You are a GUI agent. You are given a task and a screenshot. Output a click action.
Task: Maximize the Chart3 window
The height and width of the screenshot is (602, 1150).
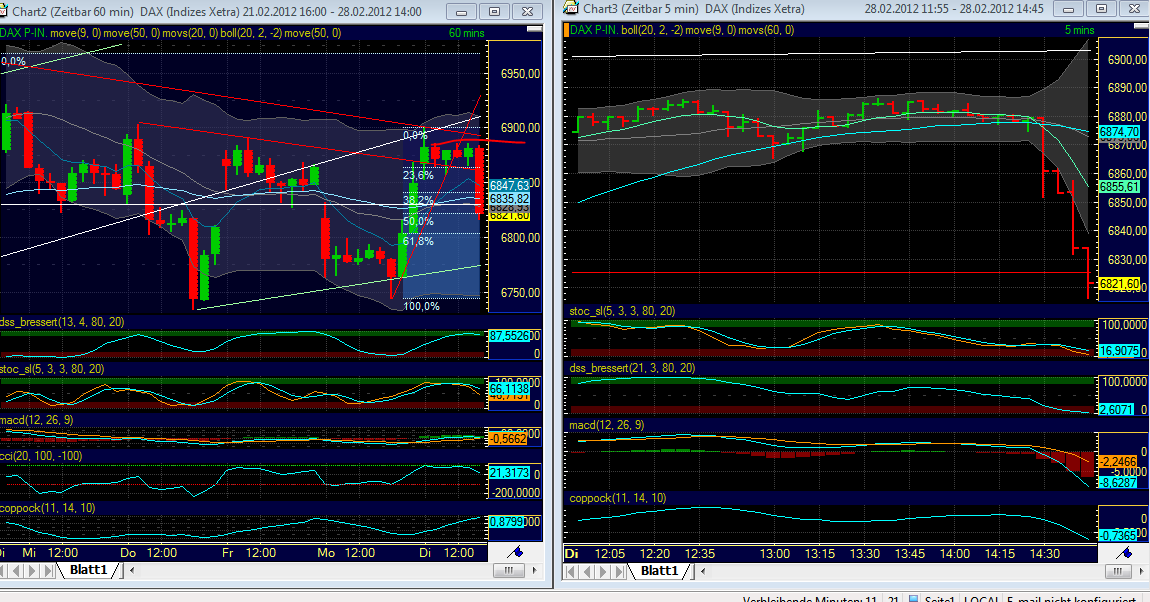[1102, 9]
